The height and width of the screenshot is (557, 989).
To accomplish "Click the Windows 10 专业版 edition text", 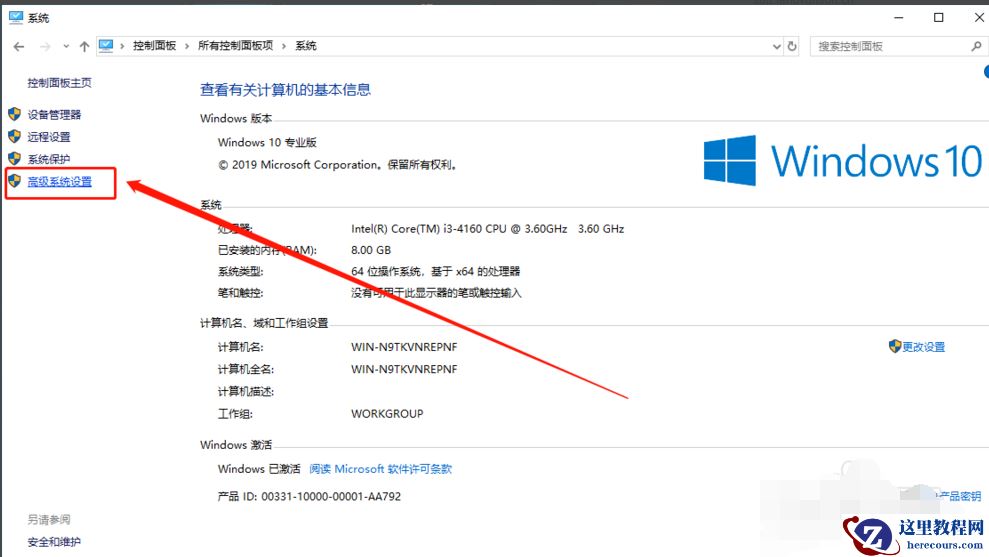I will pyautogui.click(x=267, y=143).
